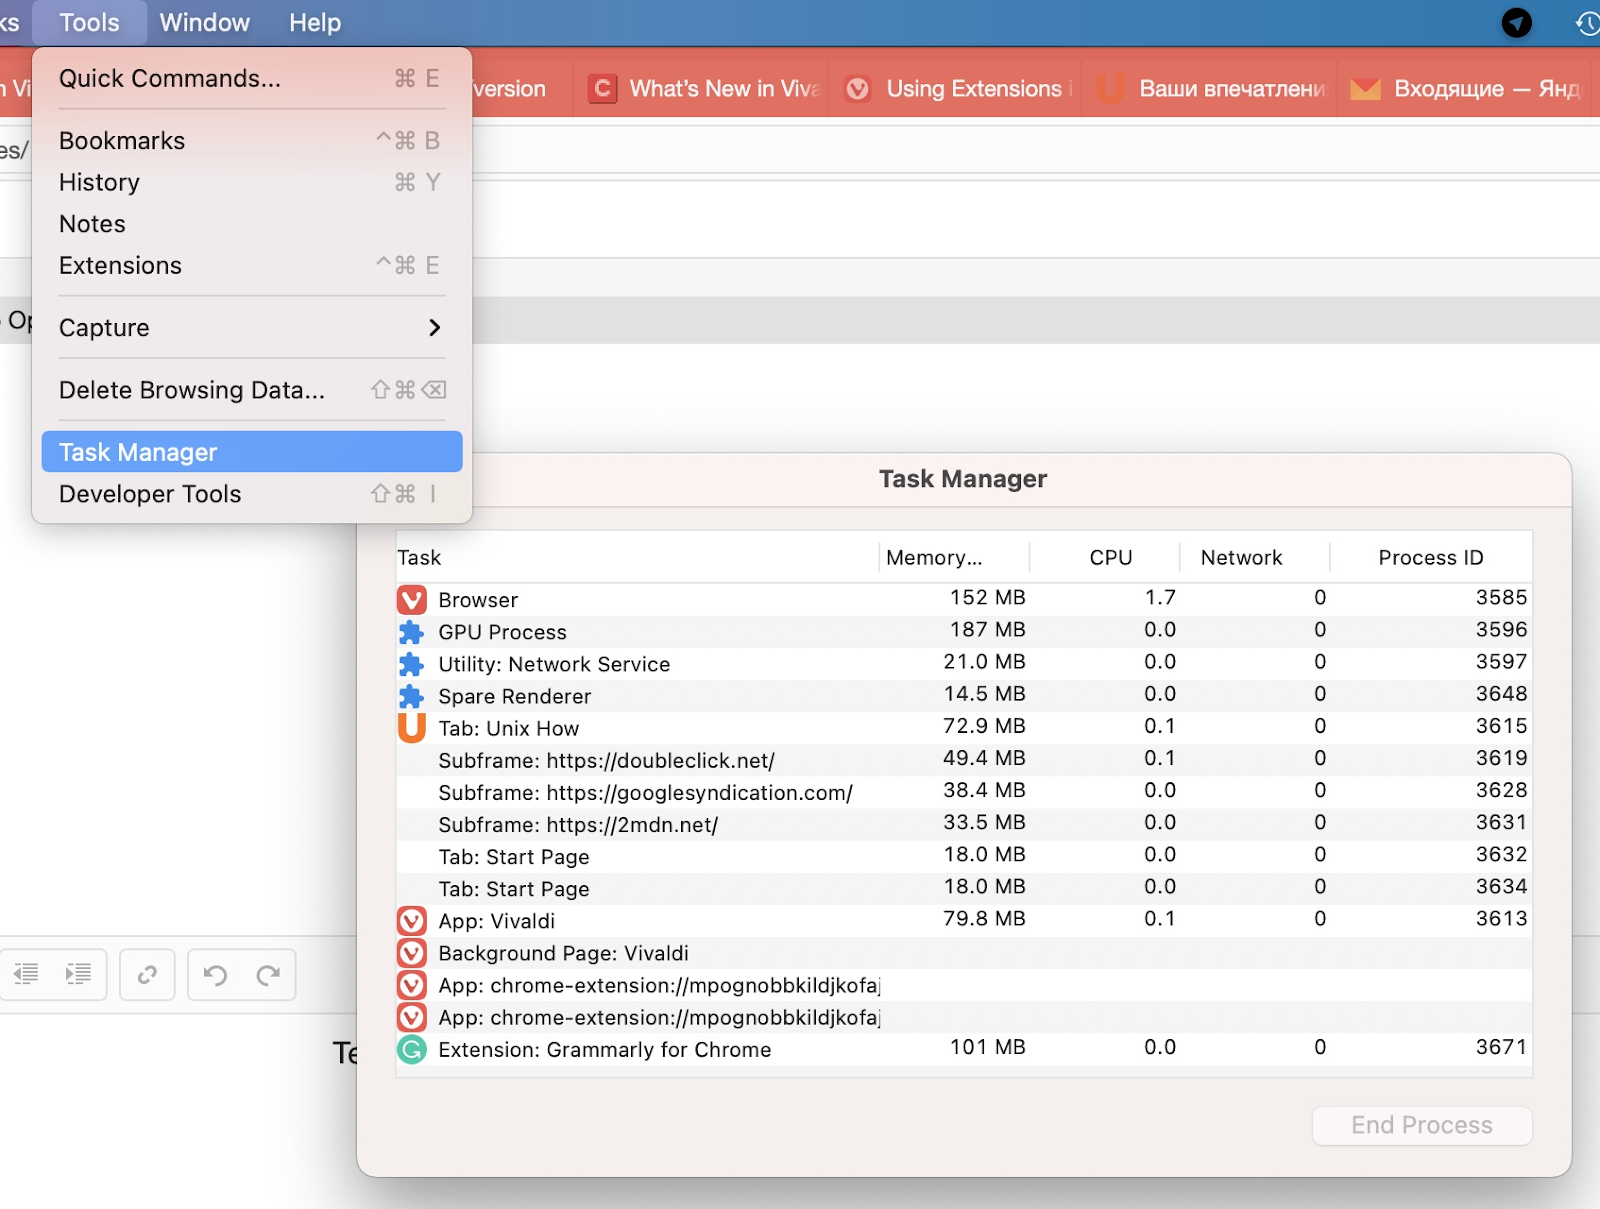Click the End Process button
This screenshot has height=1209, width=1600.
point(1421,1125)
